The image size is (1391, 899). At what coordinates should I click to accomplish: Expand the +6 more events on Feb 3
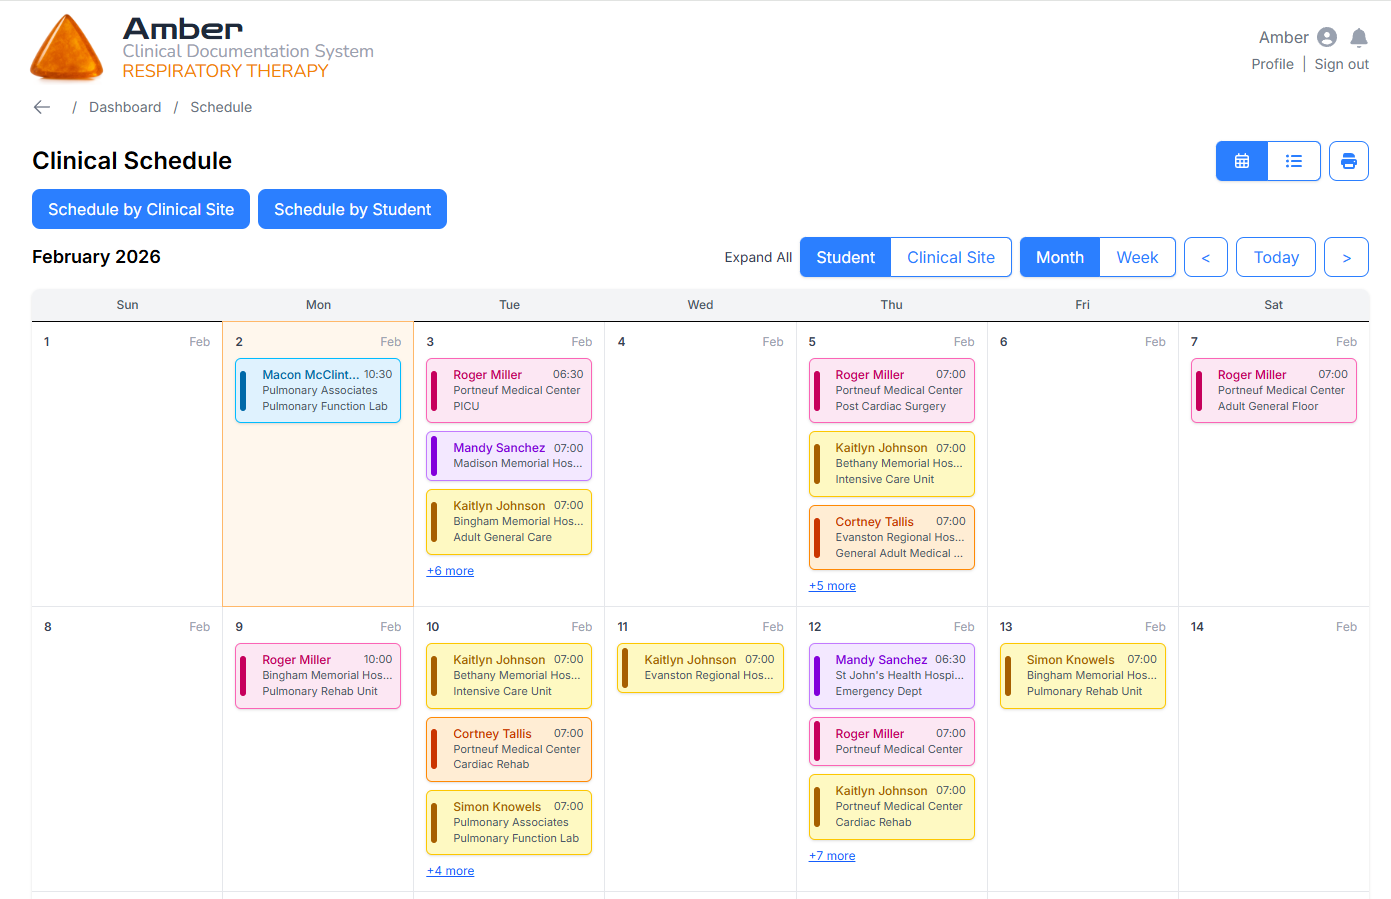point(450,571)
